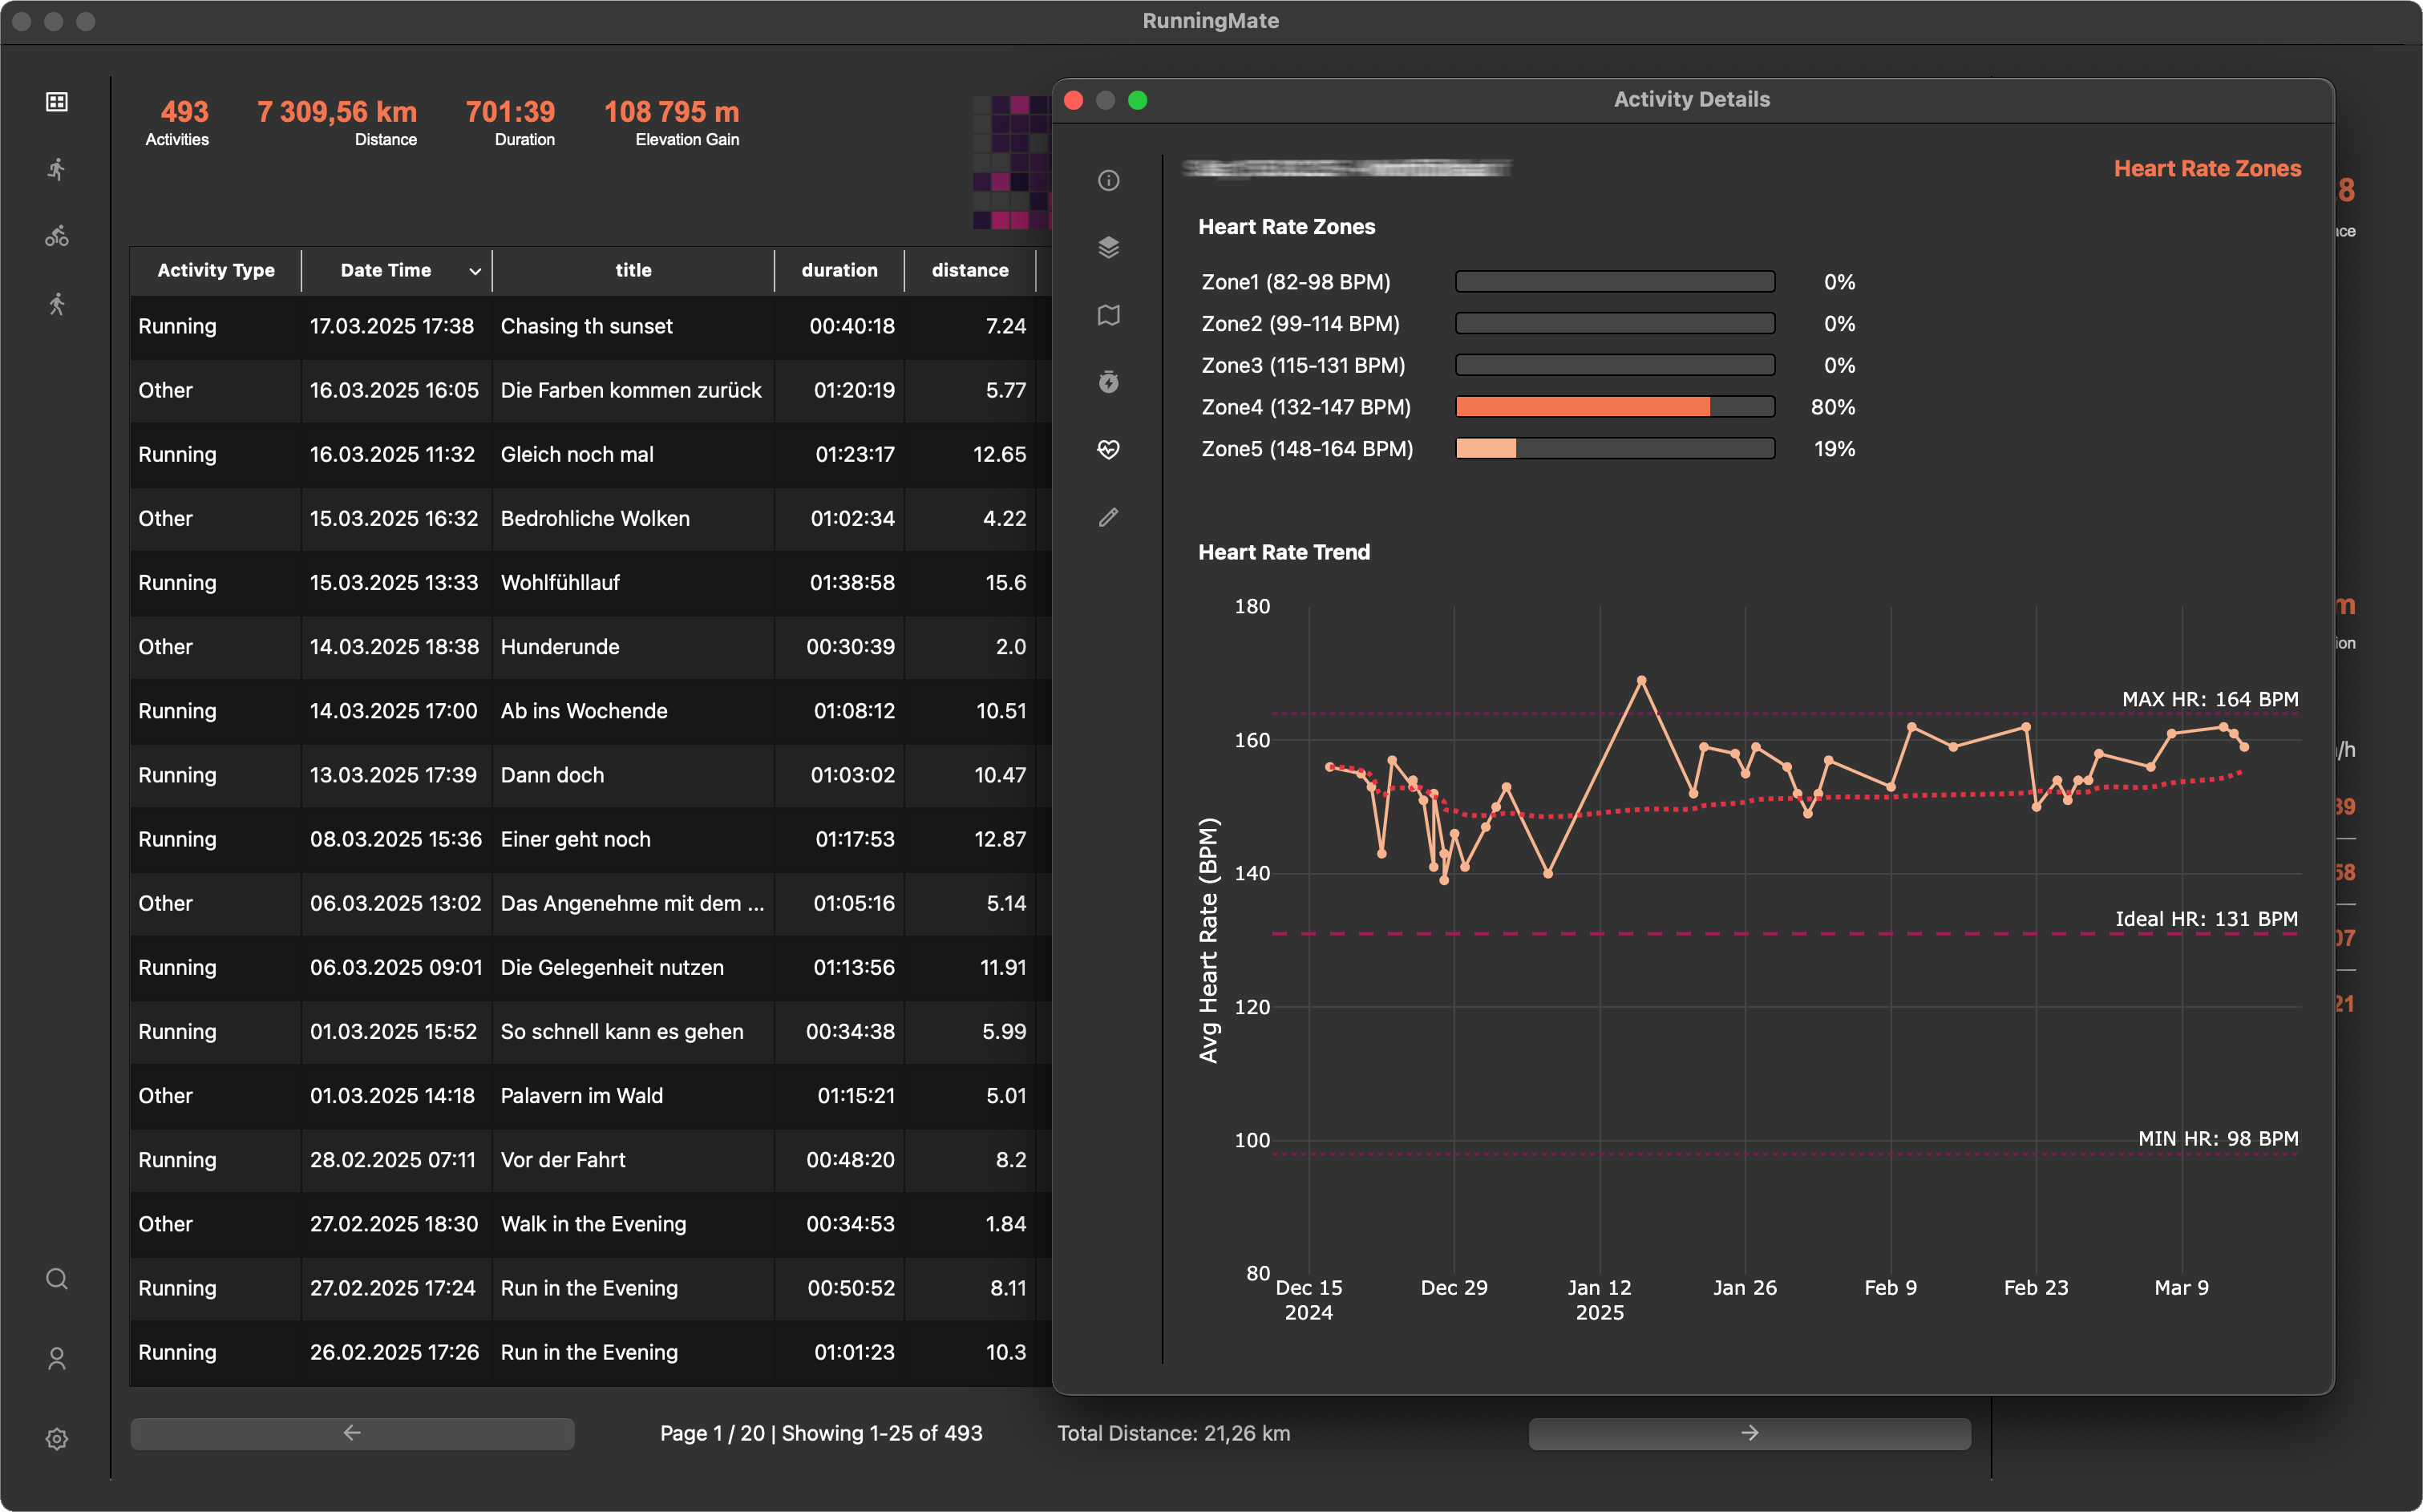The image size is (2423, 1512).
Task: Select 'Das Angenehme mit dem ...' activity
Action: (590, 903)
